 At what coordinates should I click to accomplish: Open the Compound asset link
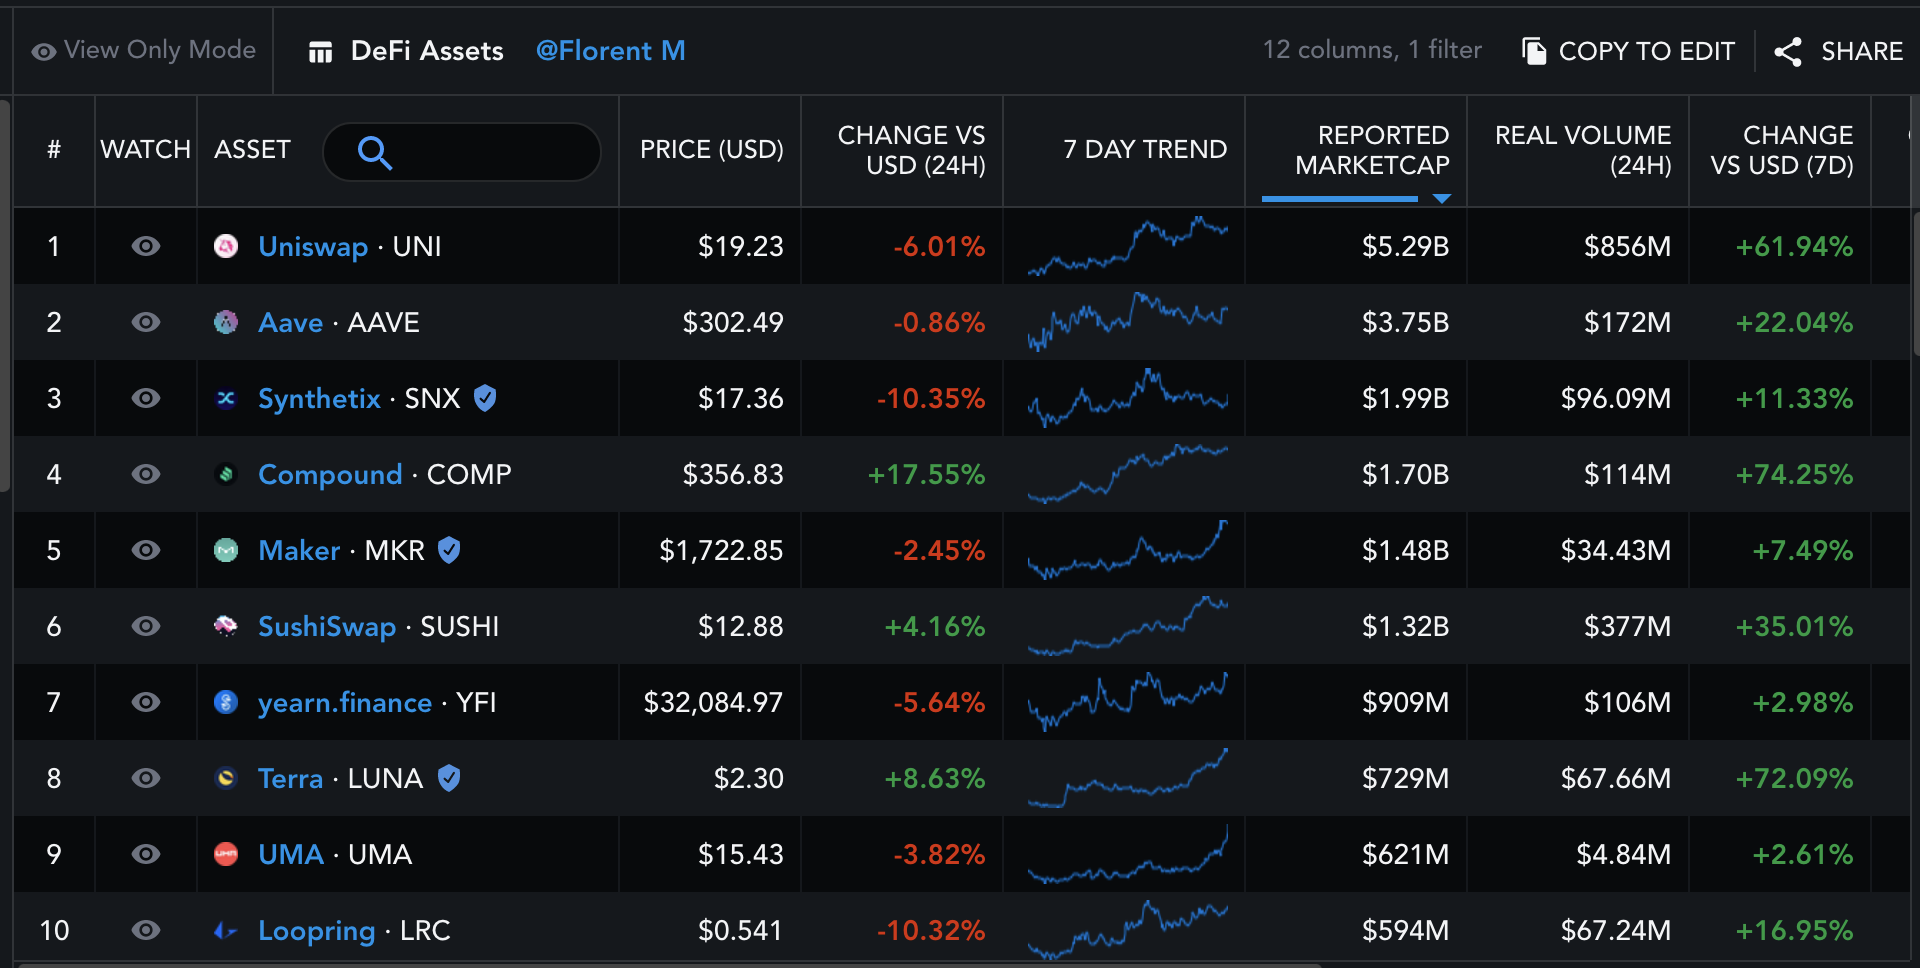click(x=330, y=475)
